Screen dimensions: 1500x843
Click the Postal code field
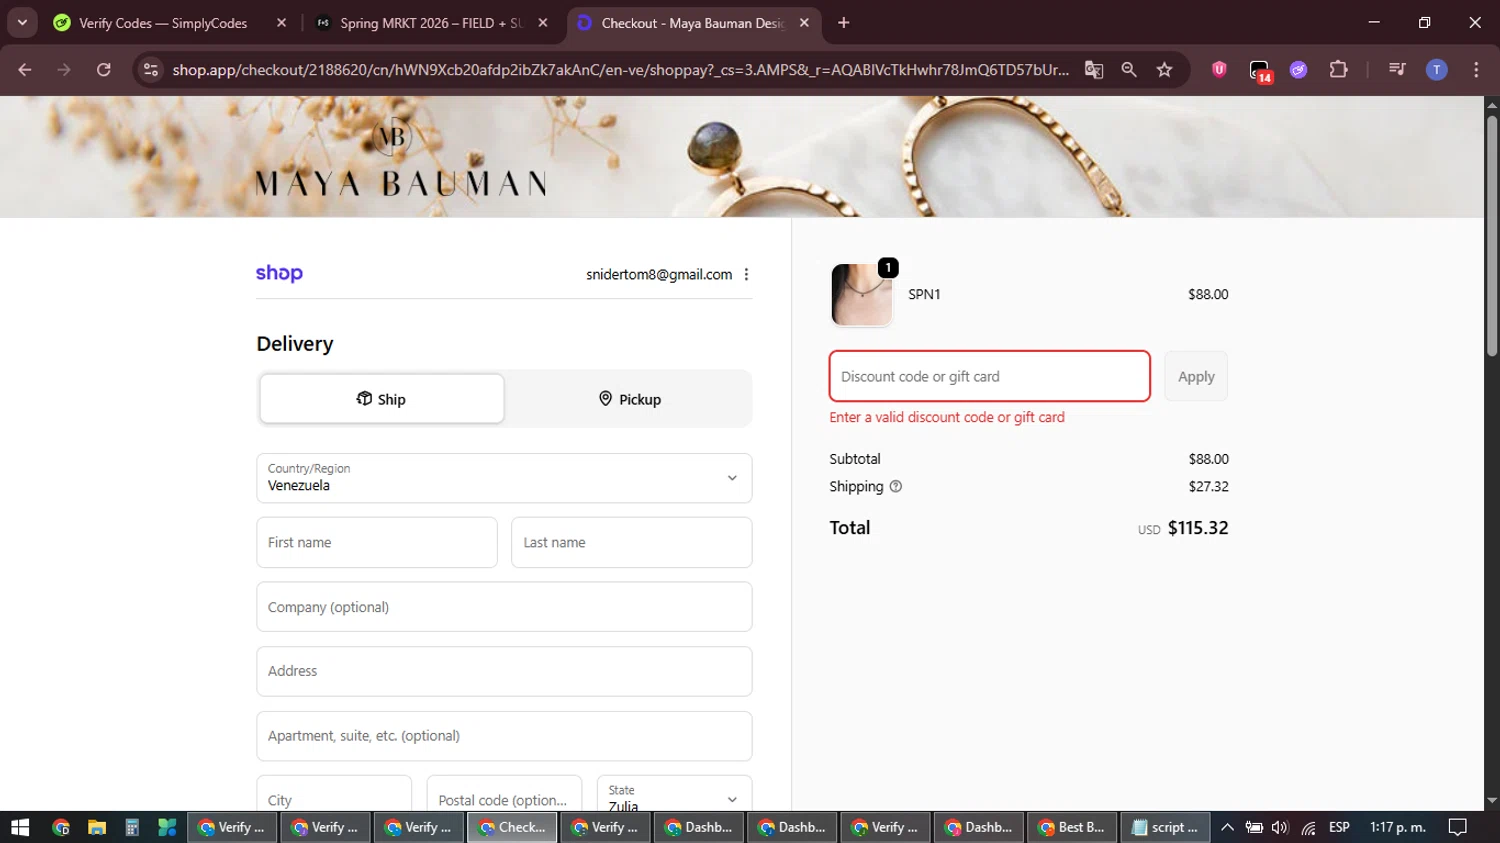(504, 794)
